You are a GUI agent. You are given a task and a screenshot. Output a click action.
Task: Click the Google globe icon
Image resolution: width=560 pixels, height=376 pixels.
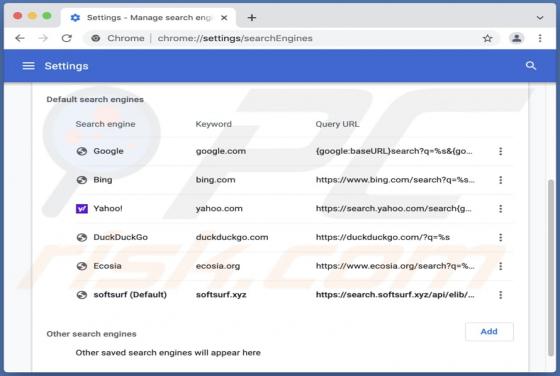tap(82, 151)
